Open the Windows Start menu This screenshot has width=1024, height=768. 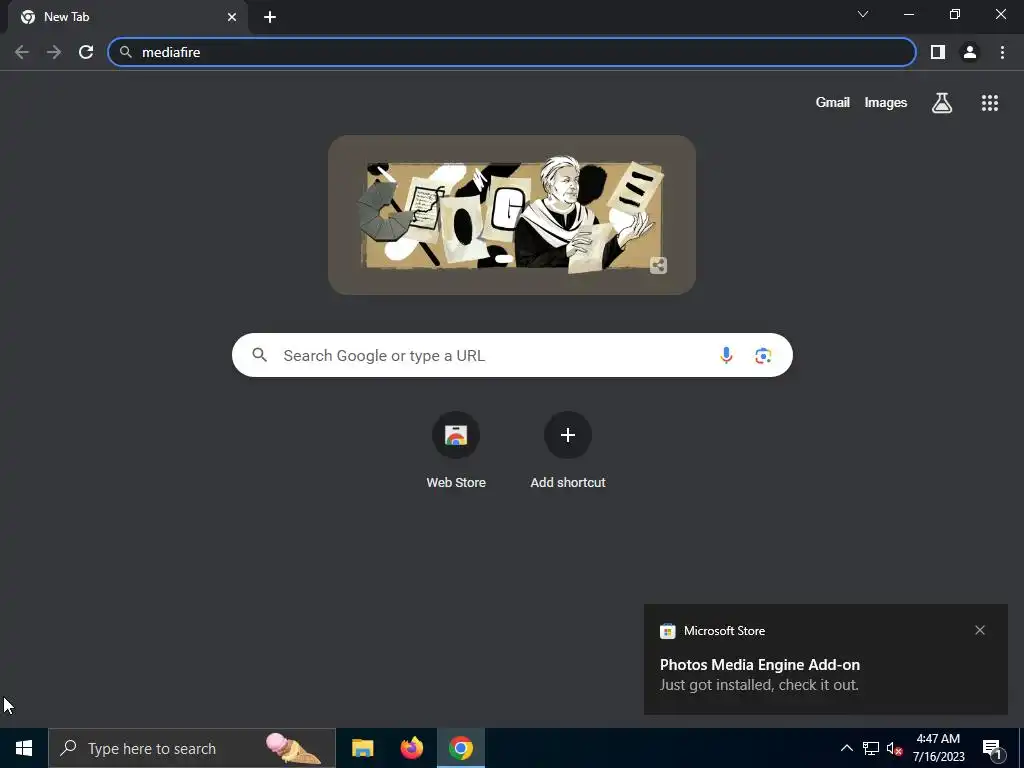click(24, 748)
